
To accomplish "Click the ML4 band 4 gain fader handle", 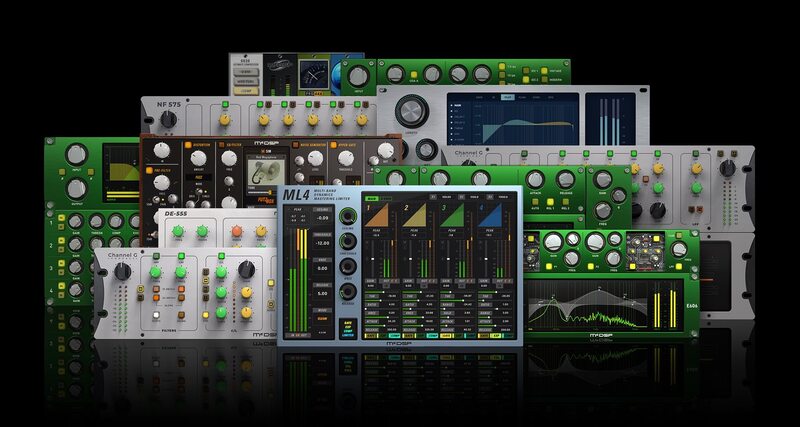I will (485, 259).
